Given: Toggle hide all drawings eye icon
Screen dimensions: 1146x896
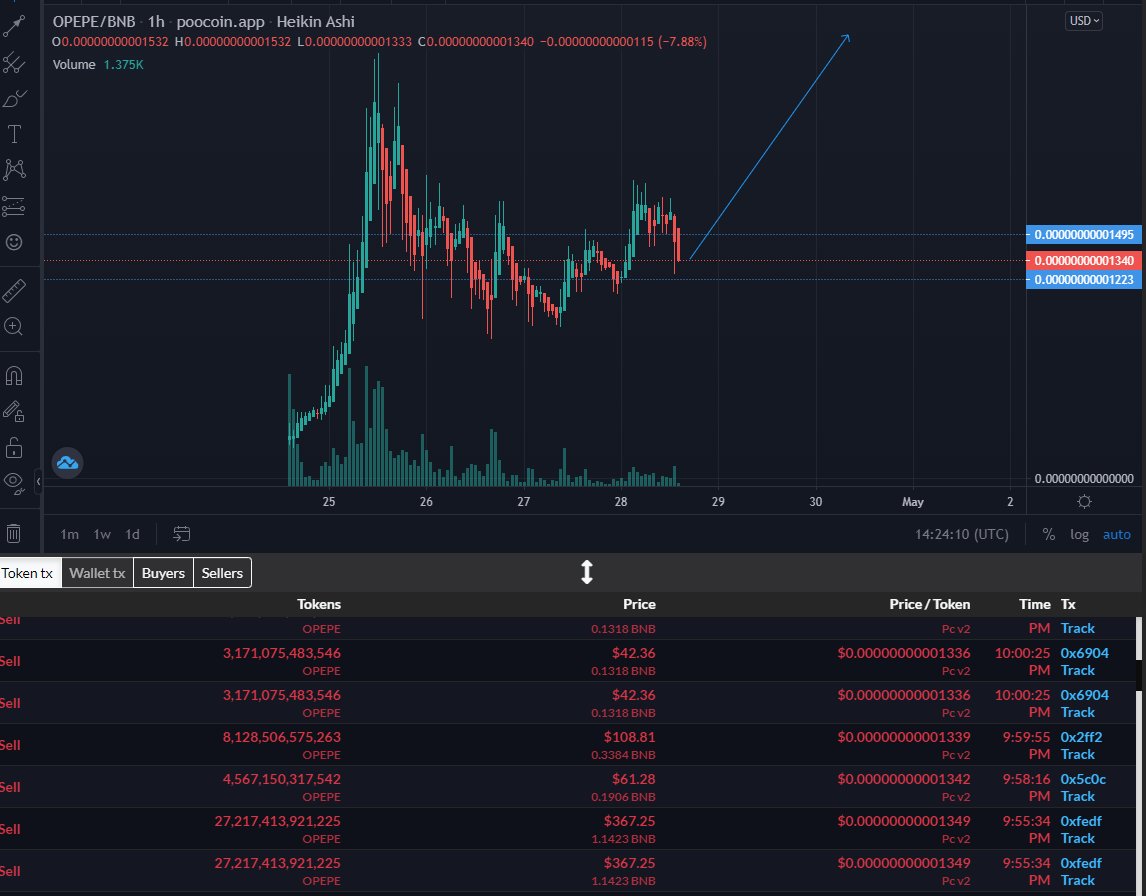Looking at the screenshot, I should pyautogui.click(x=14, y=481).
